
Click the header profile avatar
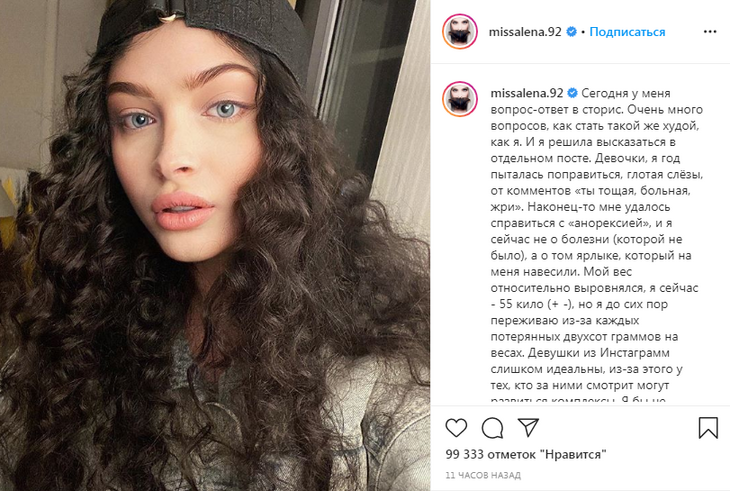pos(460,32)
